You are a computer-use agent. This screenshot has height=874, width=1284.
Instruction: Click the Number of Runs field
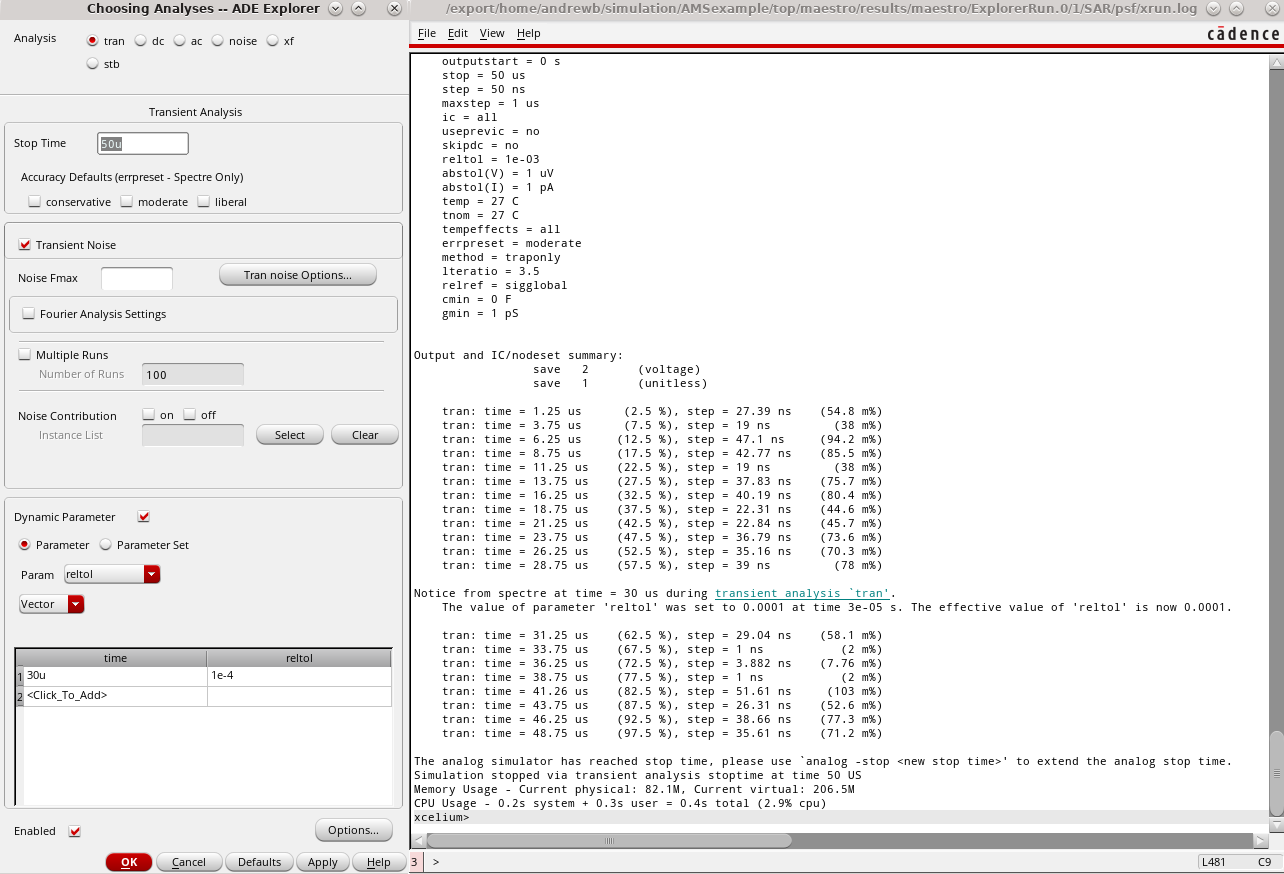pos(193,375)
